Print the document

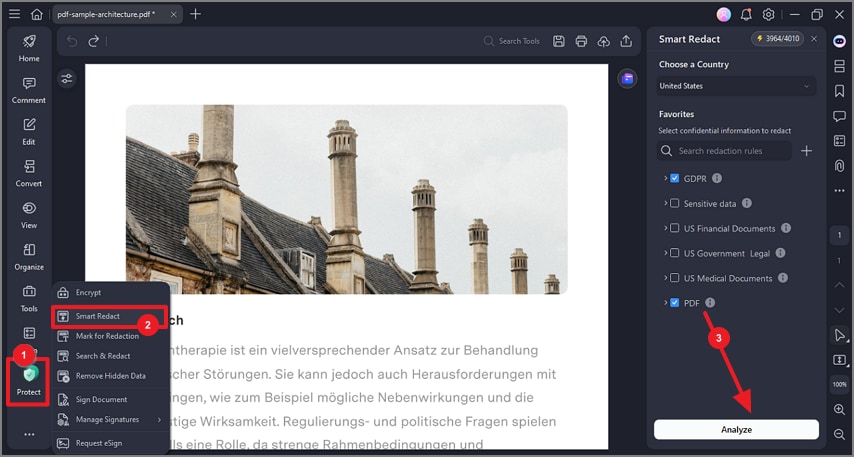point(581,41)
